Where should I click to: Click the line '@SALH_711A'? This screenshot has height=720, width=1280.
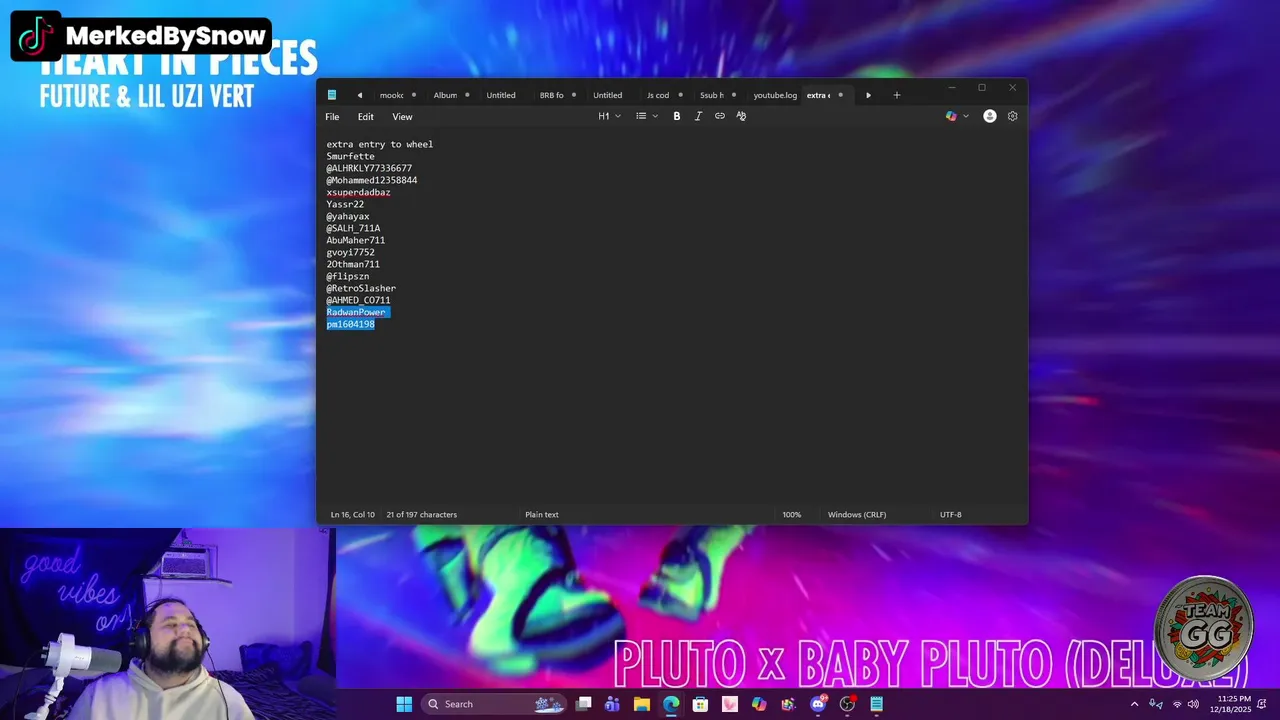coord(353,228)
